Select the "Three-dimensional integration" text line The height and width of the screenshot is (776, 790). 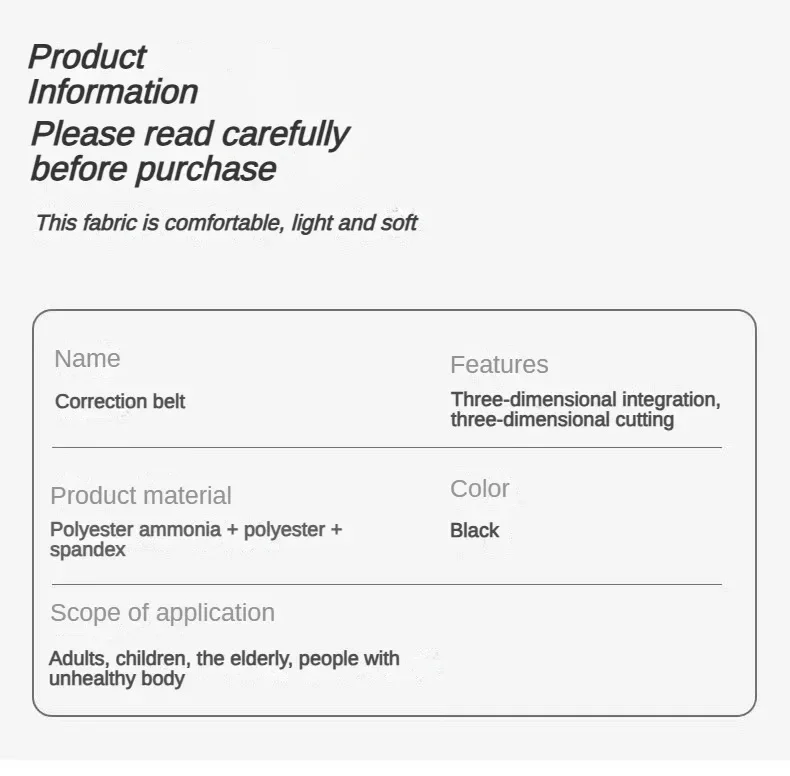click(585, 399)
